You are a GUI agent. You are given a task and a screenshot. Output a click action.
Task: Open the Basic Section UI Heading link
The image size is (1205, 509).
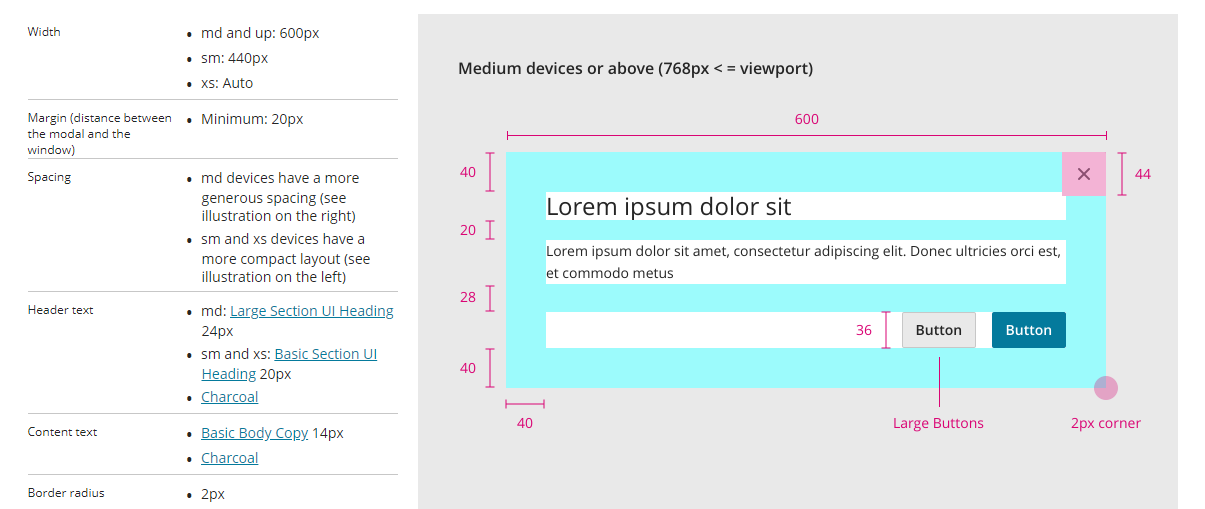click(x=289, y=364)
